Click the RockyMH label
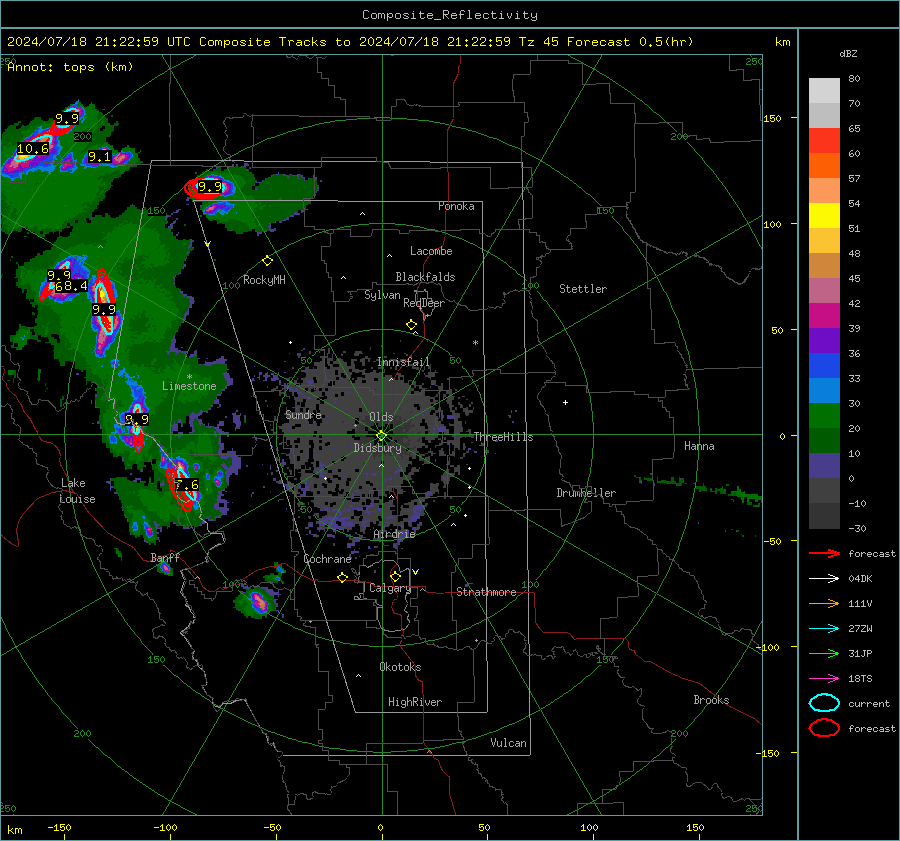Screen dimensions: 900x841 [264, 280]
